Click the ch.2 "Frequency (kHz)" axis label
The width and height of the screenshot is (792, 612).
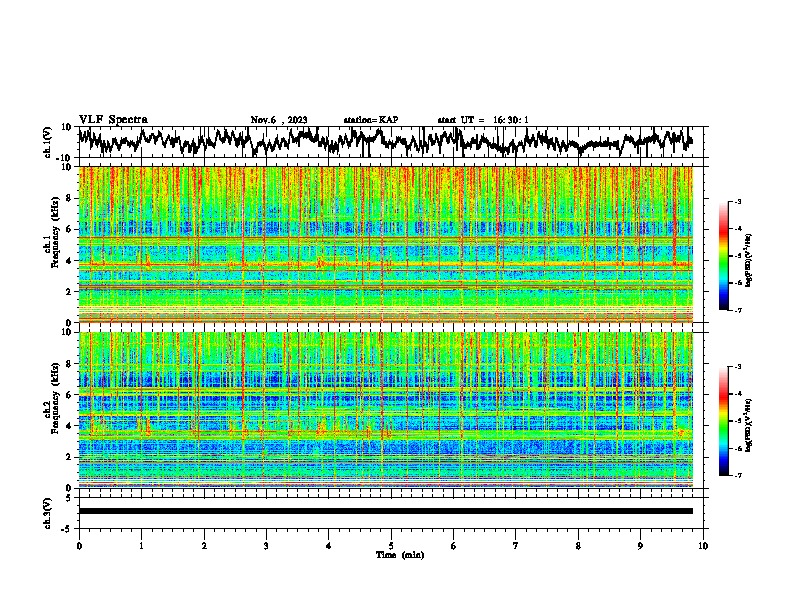coord(55,398)
